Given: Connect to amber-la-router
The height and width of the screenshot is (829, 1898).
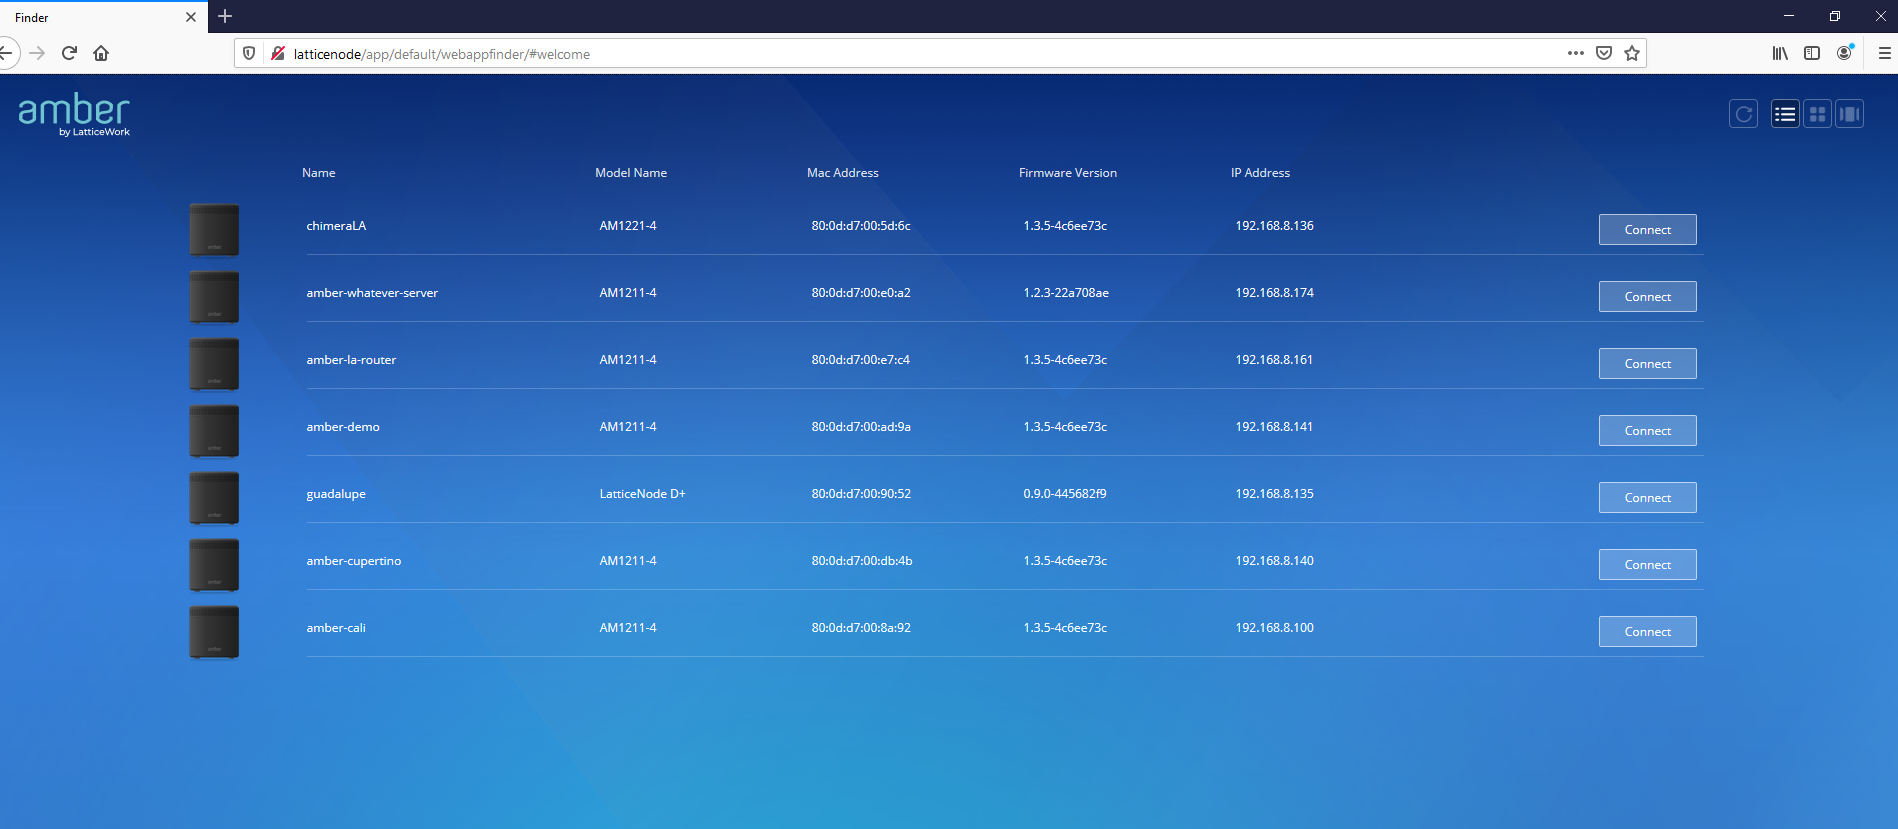Looking at the screenshot, I should coord(1647,364).
